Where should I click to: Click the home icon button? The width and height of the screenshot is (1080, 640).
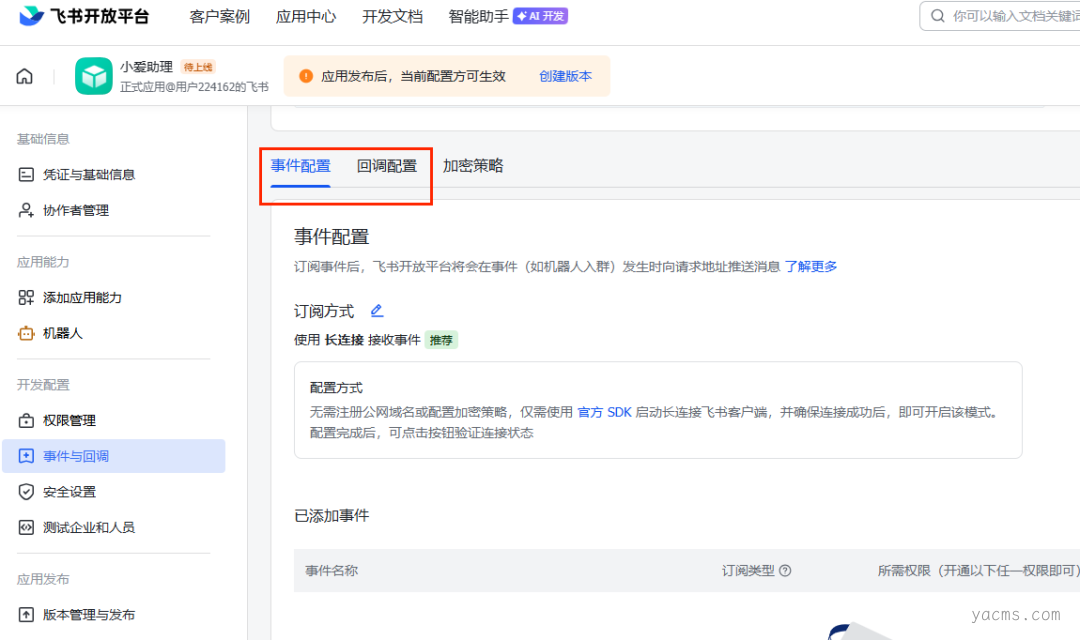click(25, 77)
